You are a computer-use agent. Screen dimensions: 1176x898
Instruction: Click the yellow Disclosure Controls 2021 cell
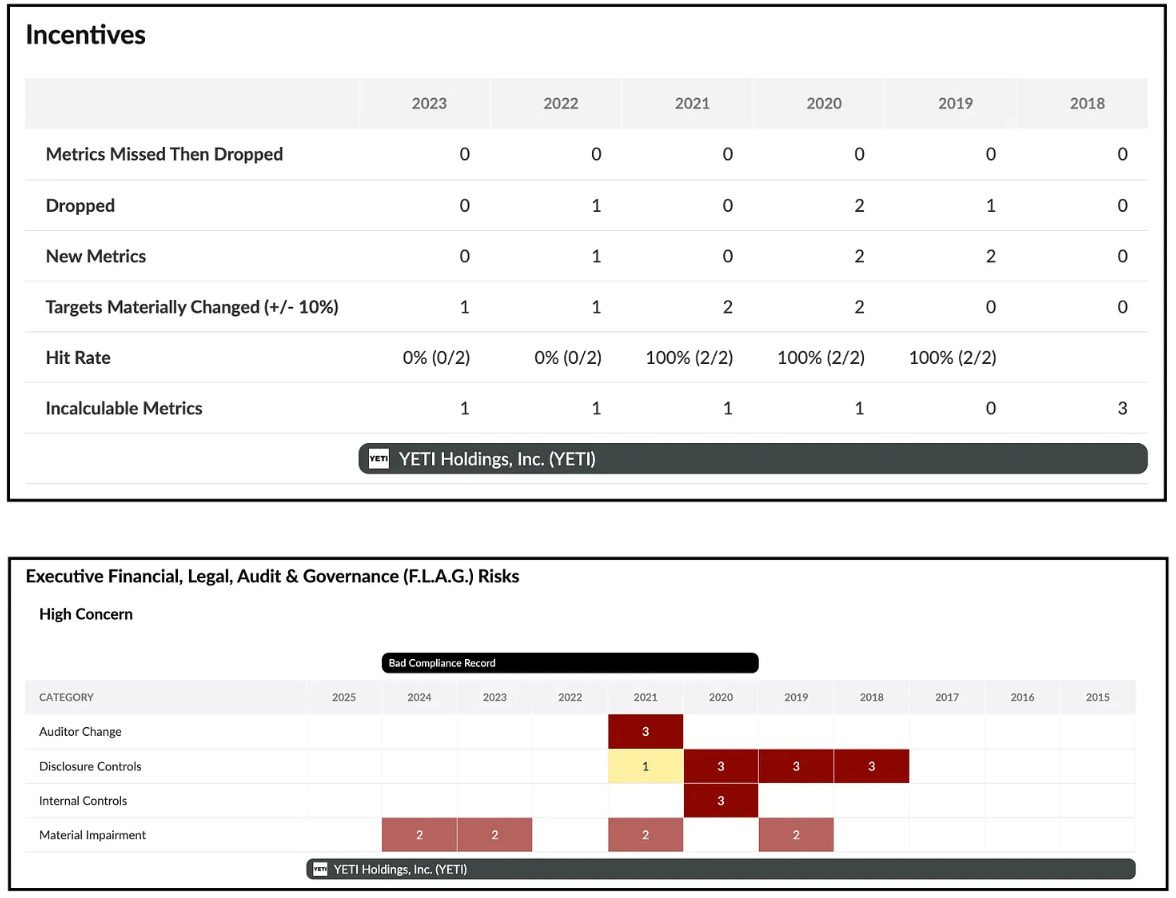646,766
